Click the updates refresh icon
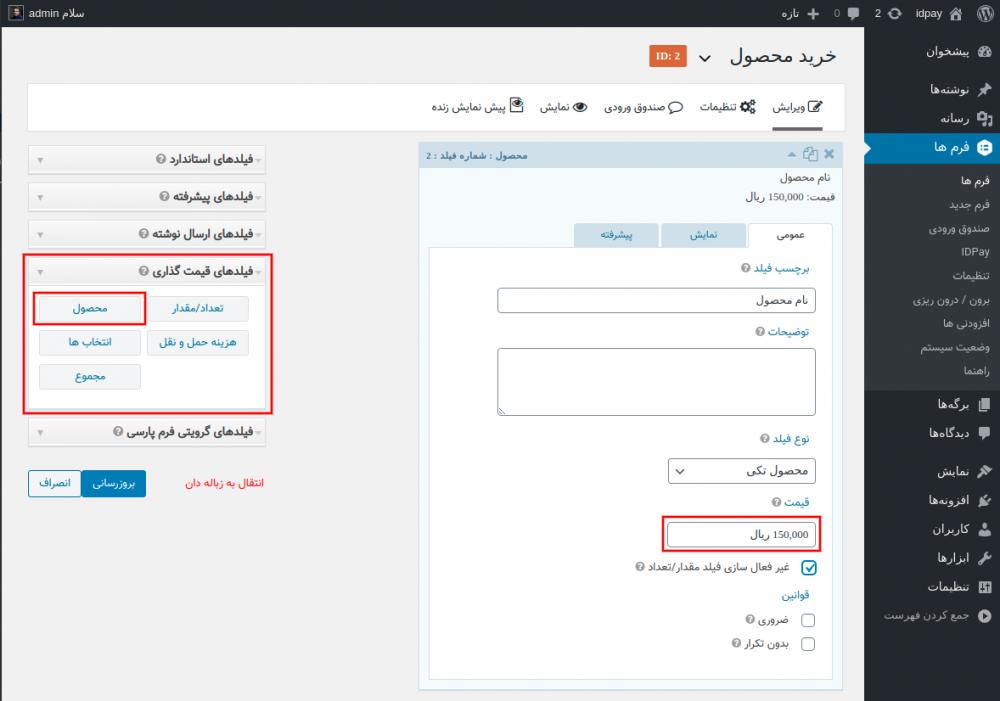The image size is (1000, 701). click(x=895, y=13)
